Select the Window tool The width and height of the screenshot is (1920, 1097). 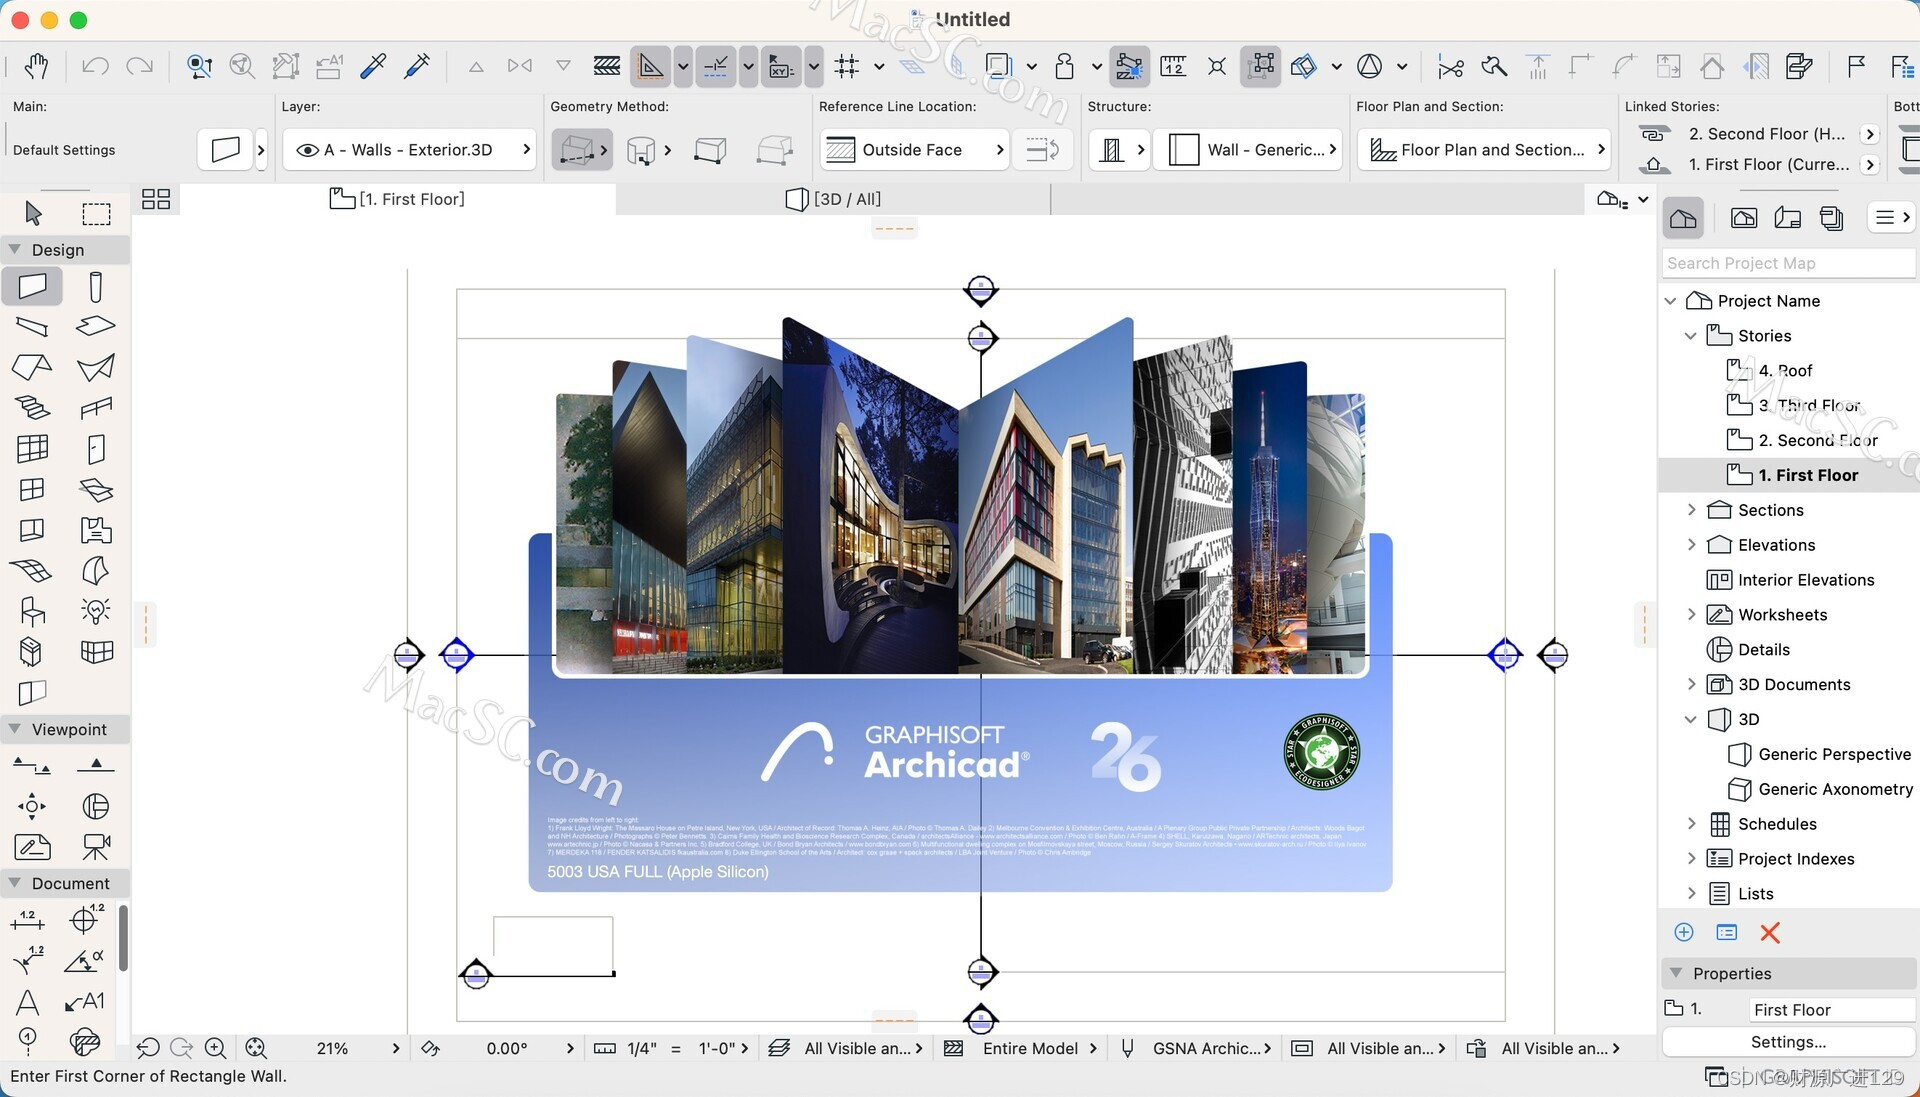(32, 489)
